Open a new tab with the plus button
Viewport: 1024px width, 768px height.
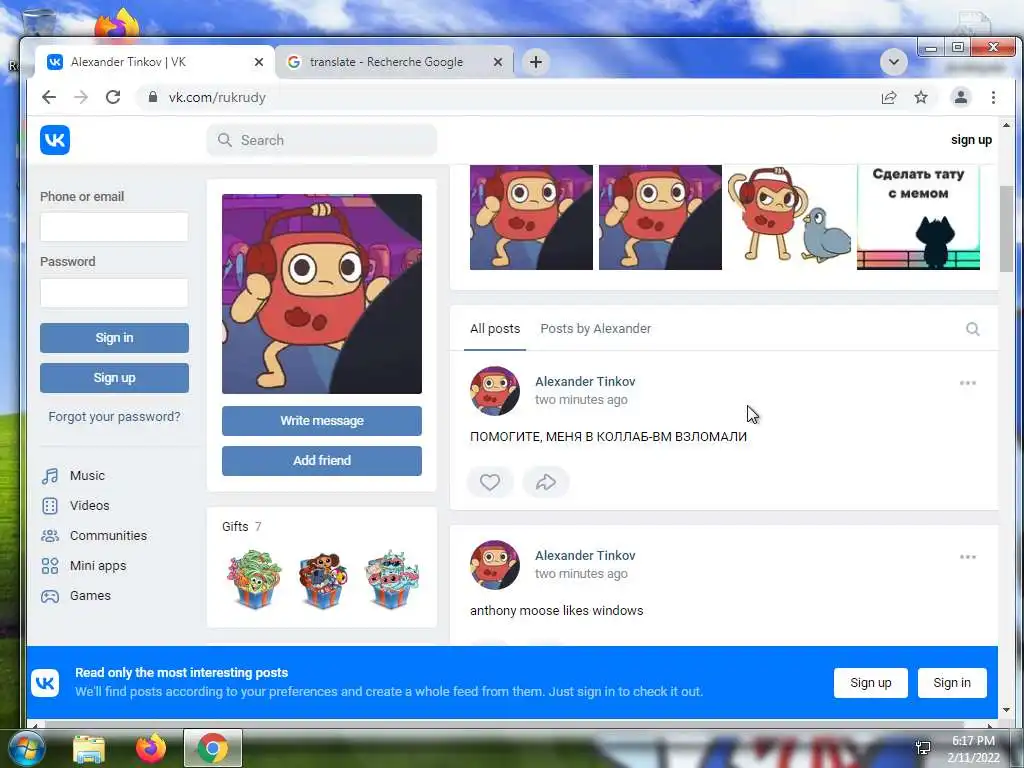click(536, 62)
